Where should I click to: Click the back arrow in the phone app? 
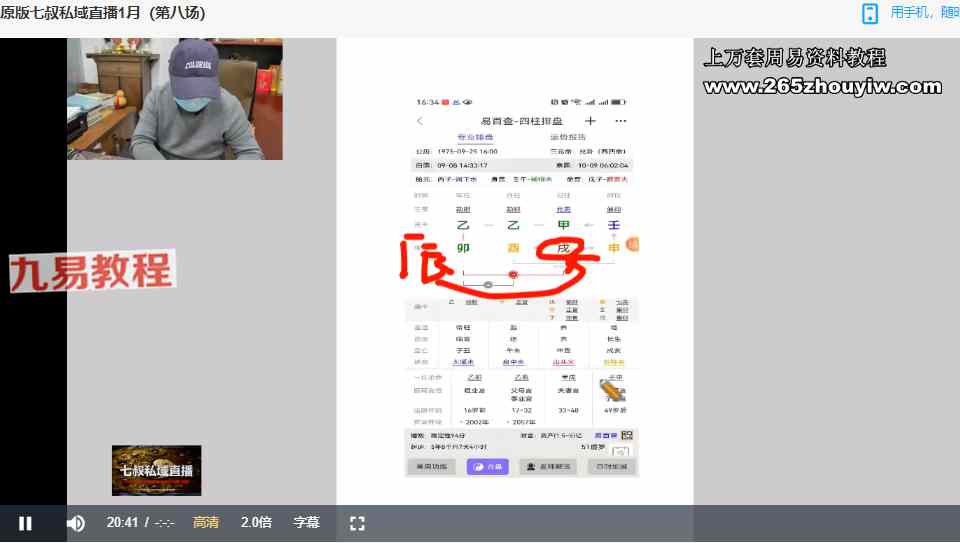click(x=420, y=121)
